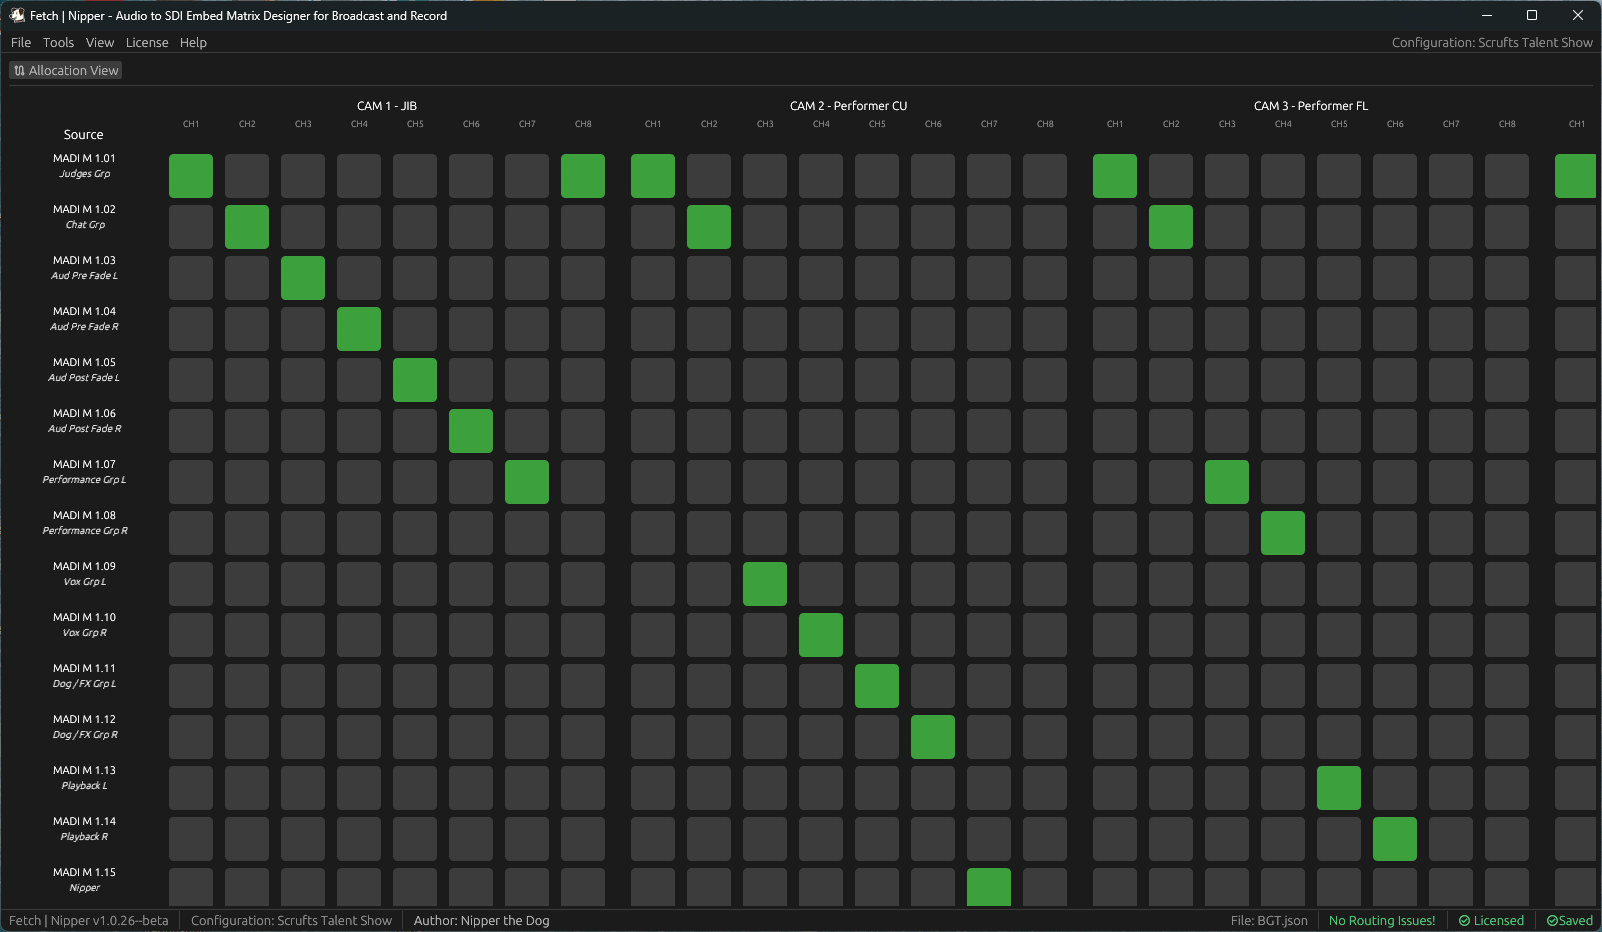Image resolution: width=1602 pixels, height=932 pixels.
Task: Disable Vox Grp R routing on CAM 2 CH4
Action: coord(821,635)
